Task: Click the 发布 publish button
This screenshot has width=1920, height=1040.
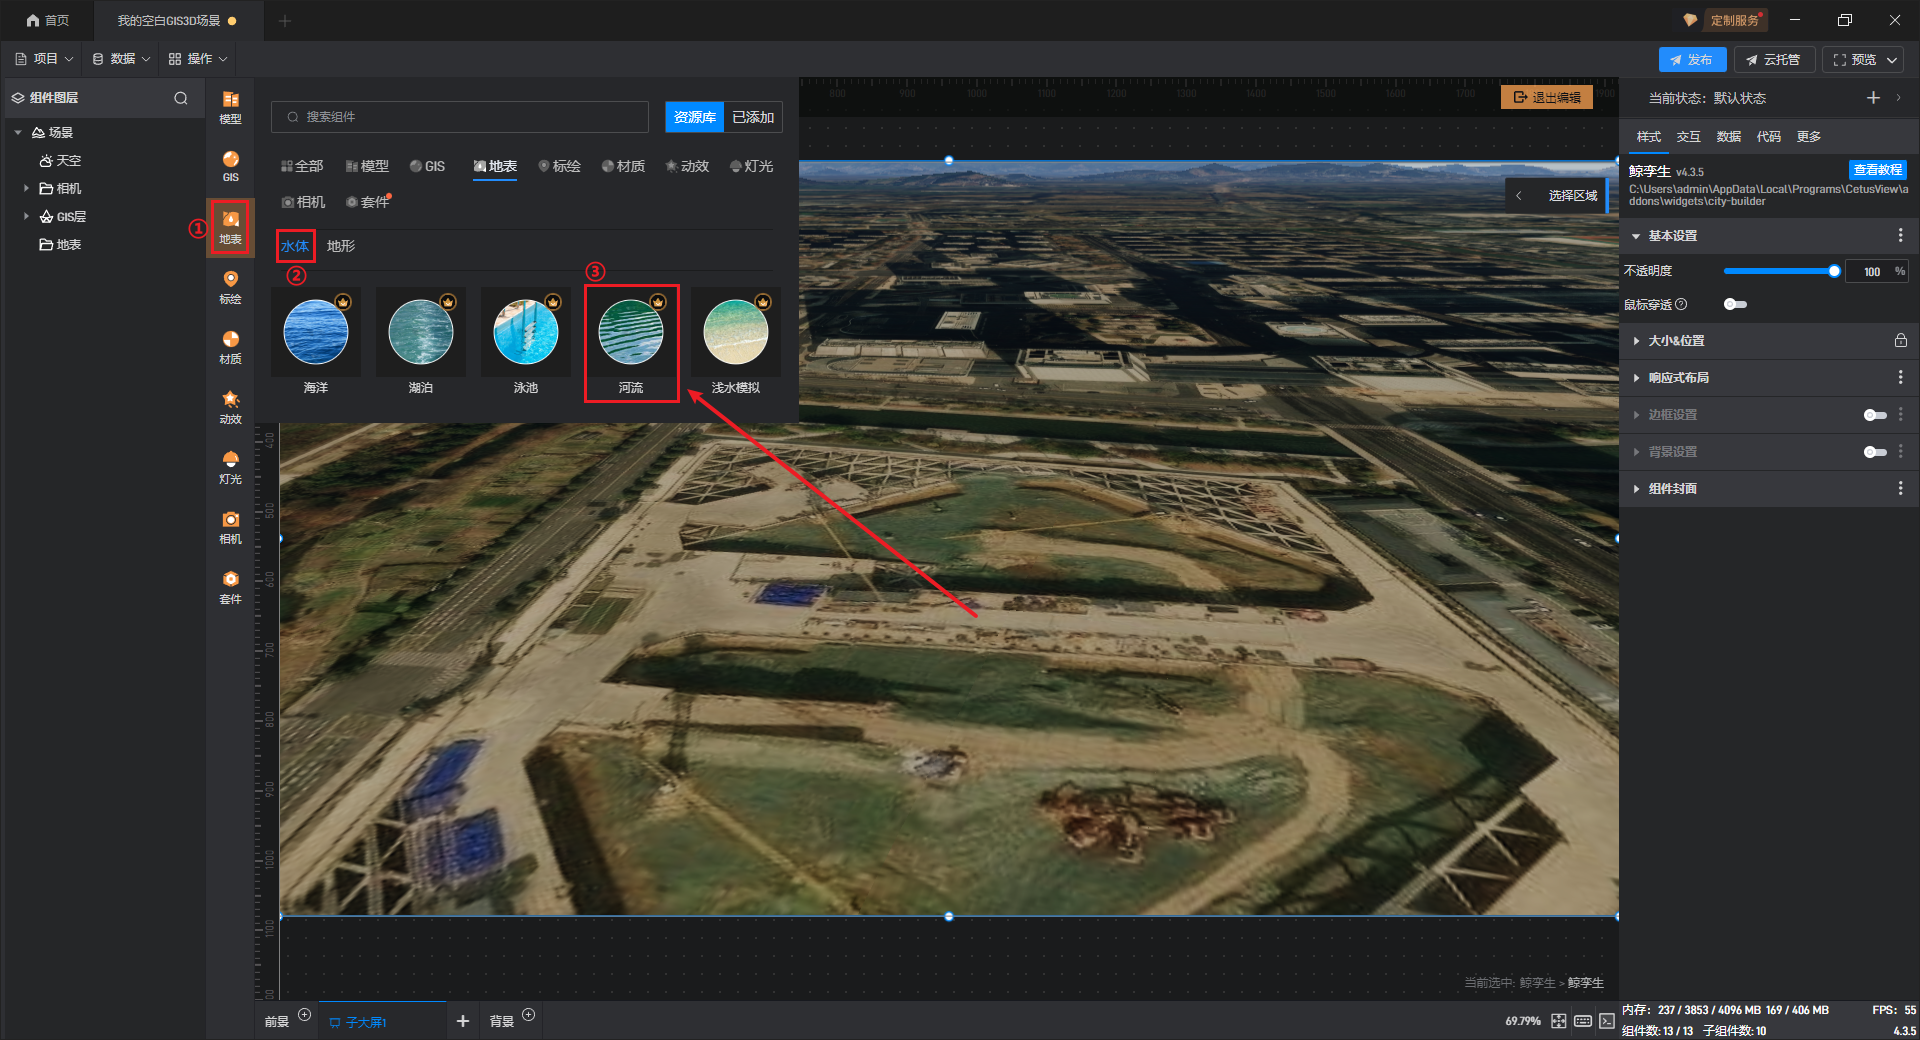Action: [x=1691, y=60]
